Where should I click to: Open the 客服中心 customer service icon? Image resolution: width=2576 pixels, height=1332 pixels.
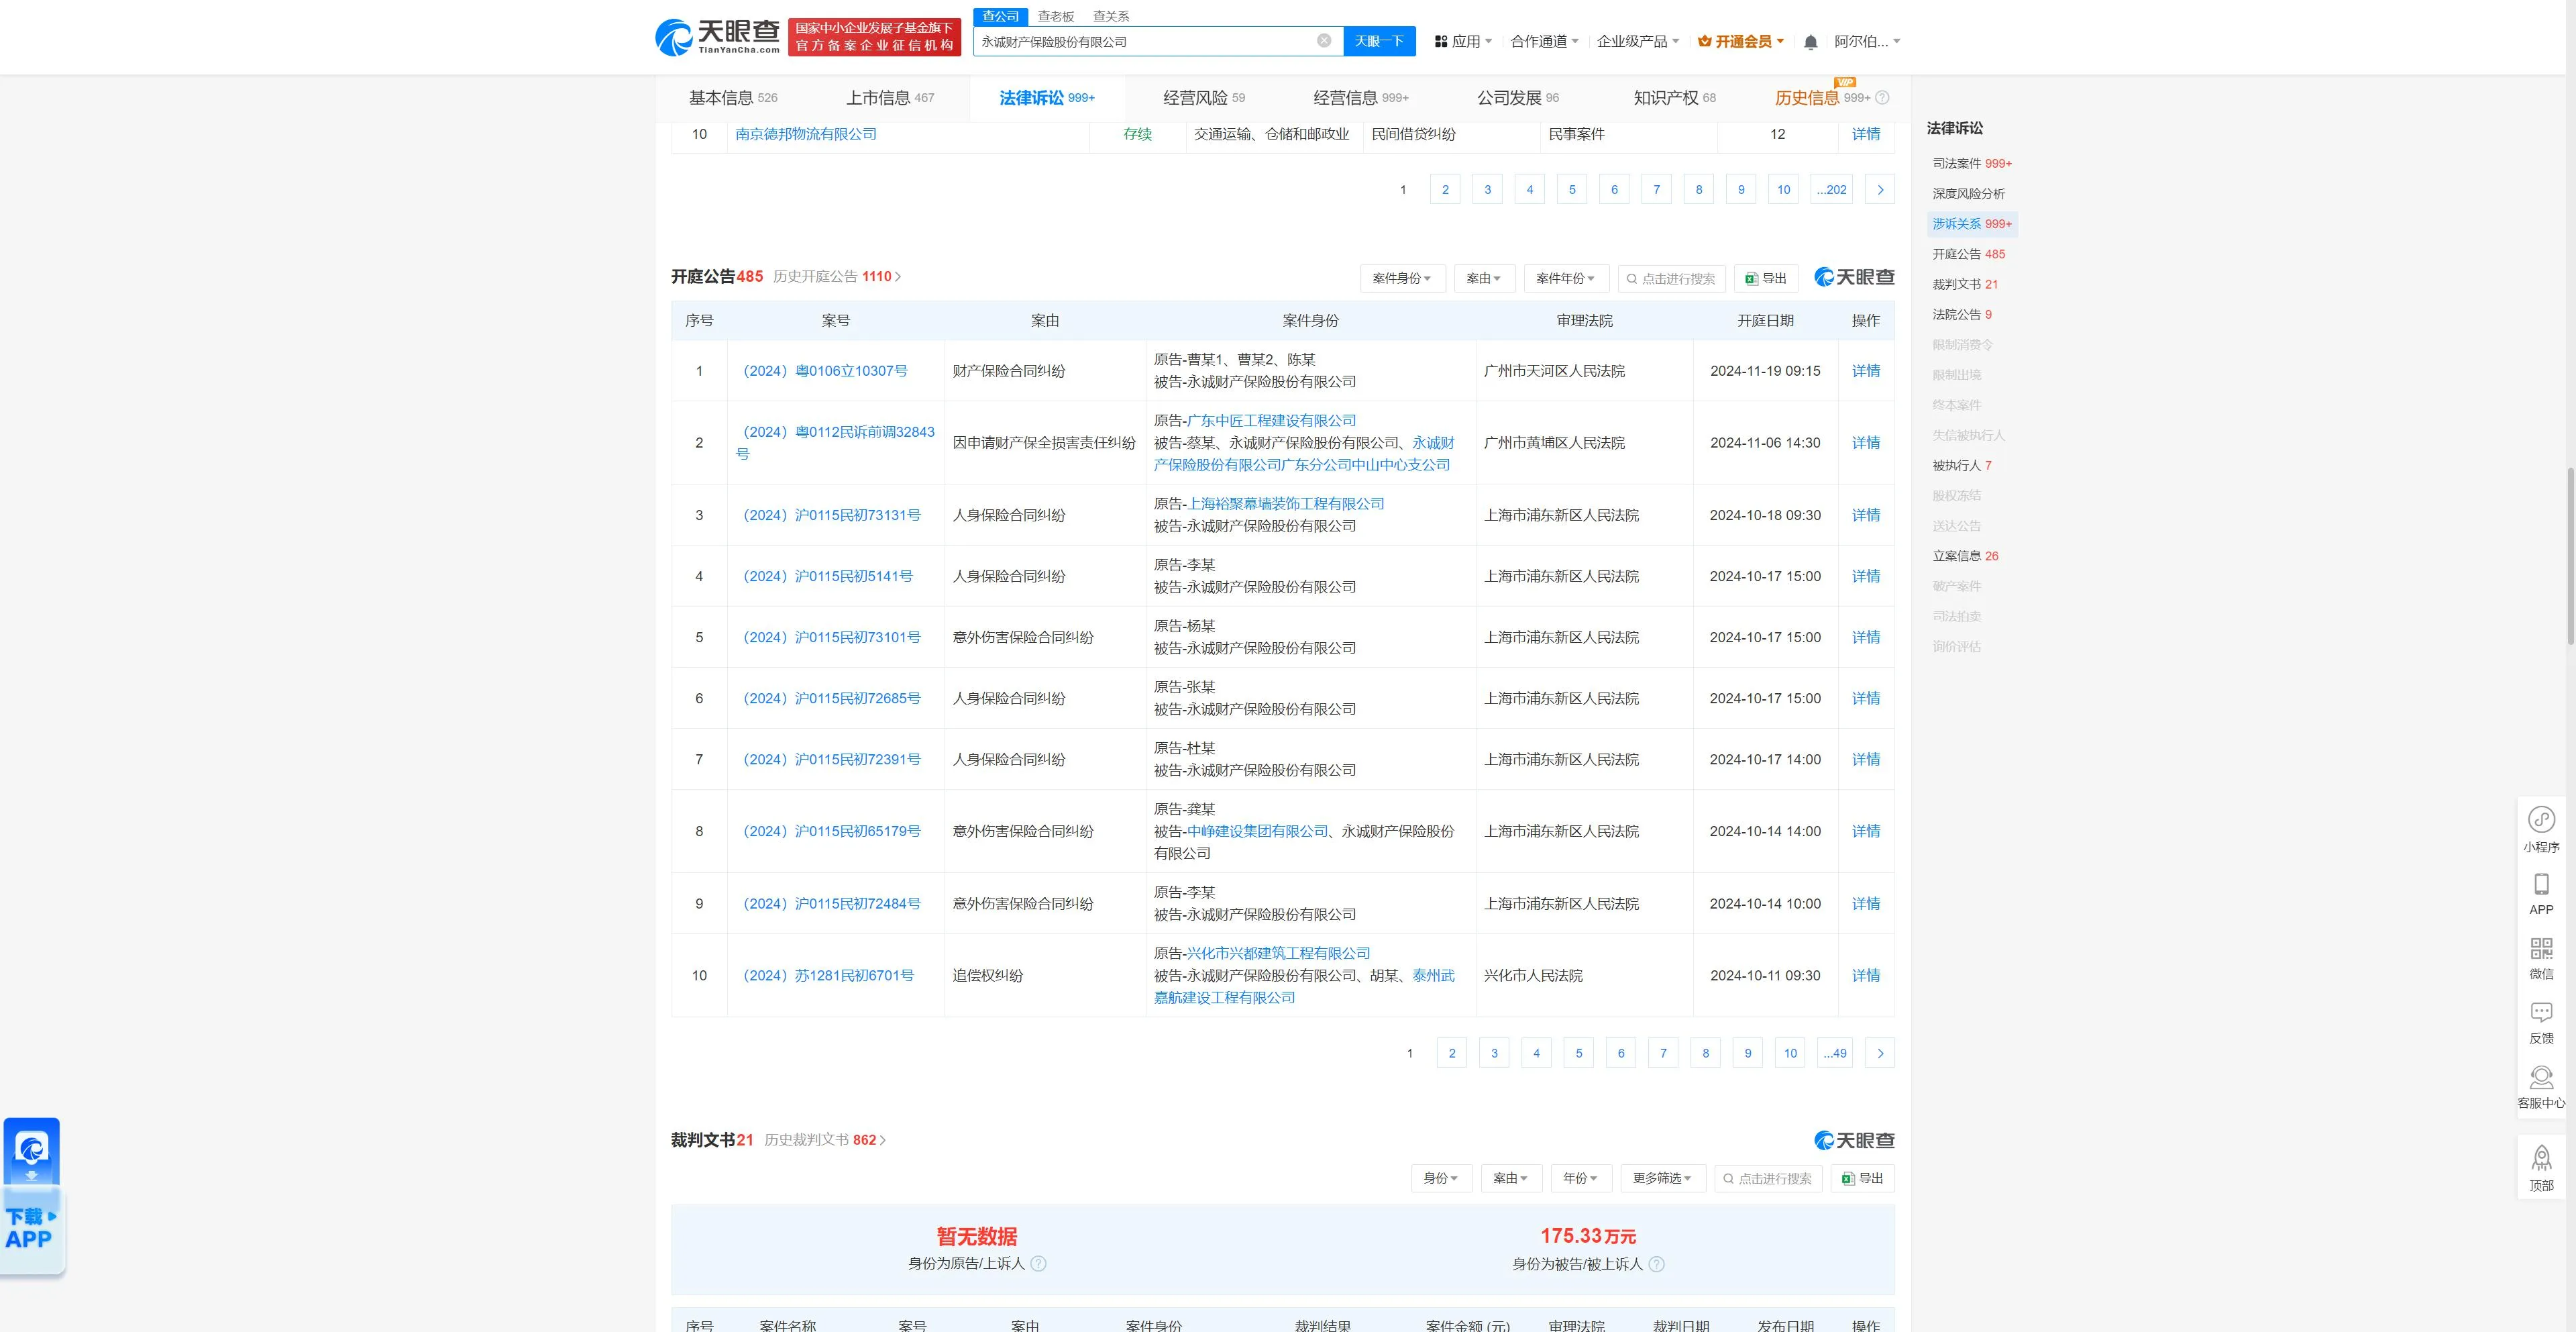tap(2541, 1078)
